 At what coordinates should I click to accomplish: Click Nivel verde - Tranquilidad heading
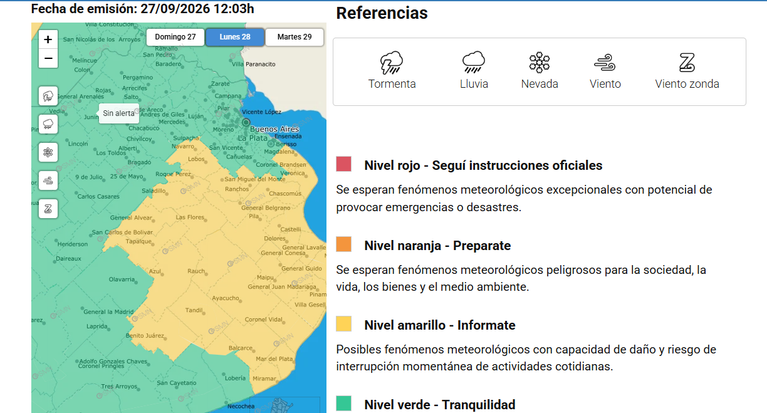pos(440,405)
